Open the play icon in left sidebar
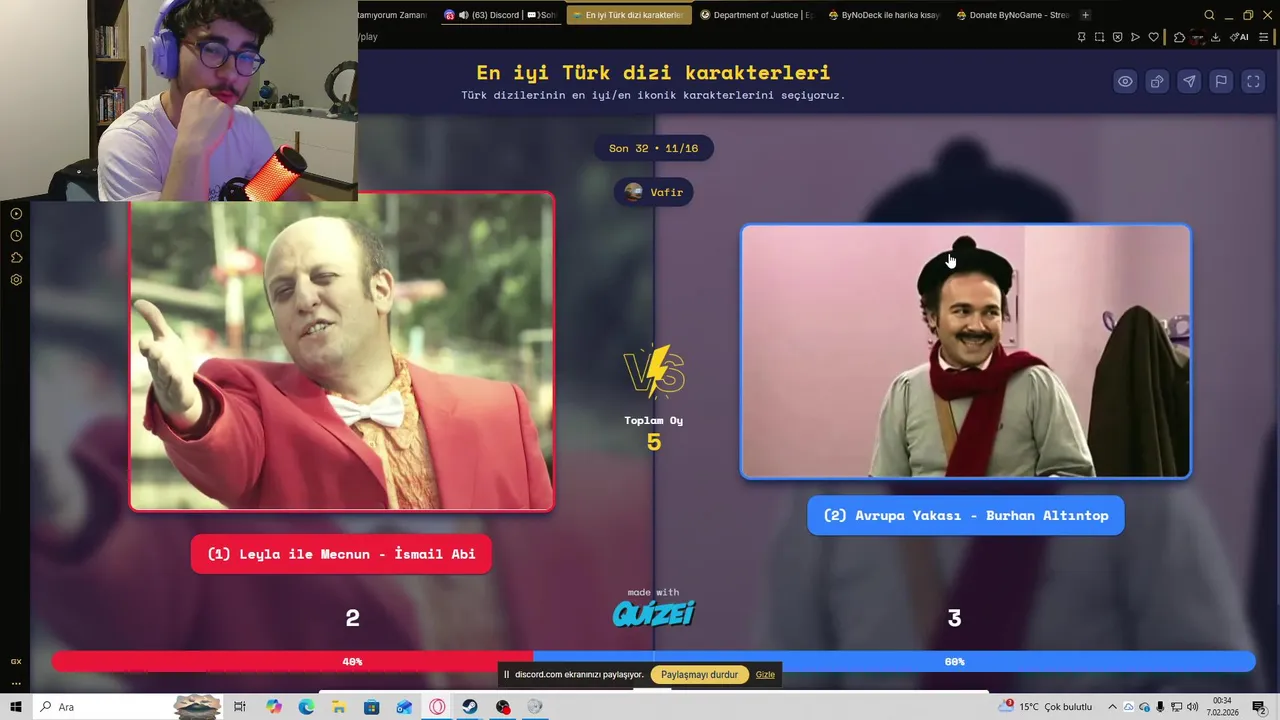The image size is (1280, 720). pos(16,213)
